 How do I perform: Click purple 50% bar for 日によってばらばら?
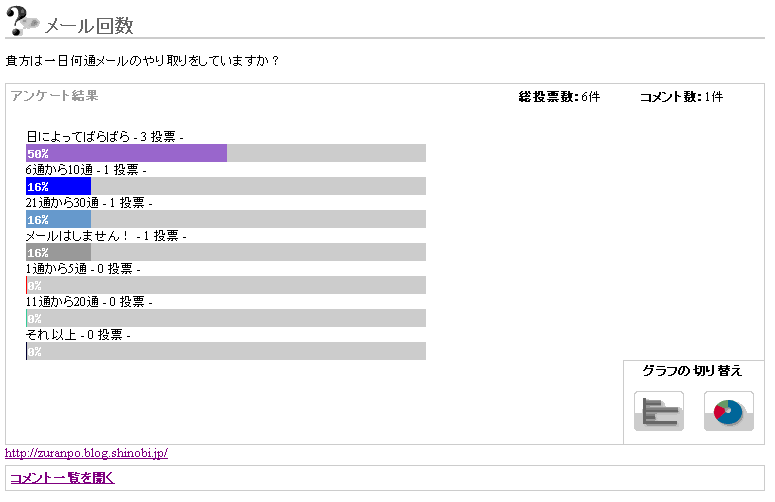coord(127,153)
